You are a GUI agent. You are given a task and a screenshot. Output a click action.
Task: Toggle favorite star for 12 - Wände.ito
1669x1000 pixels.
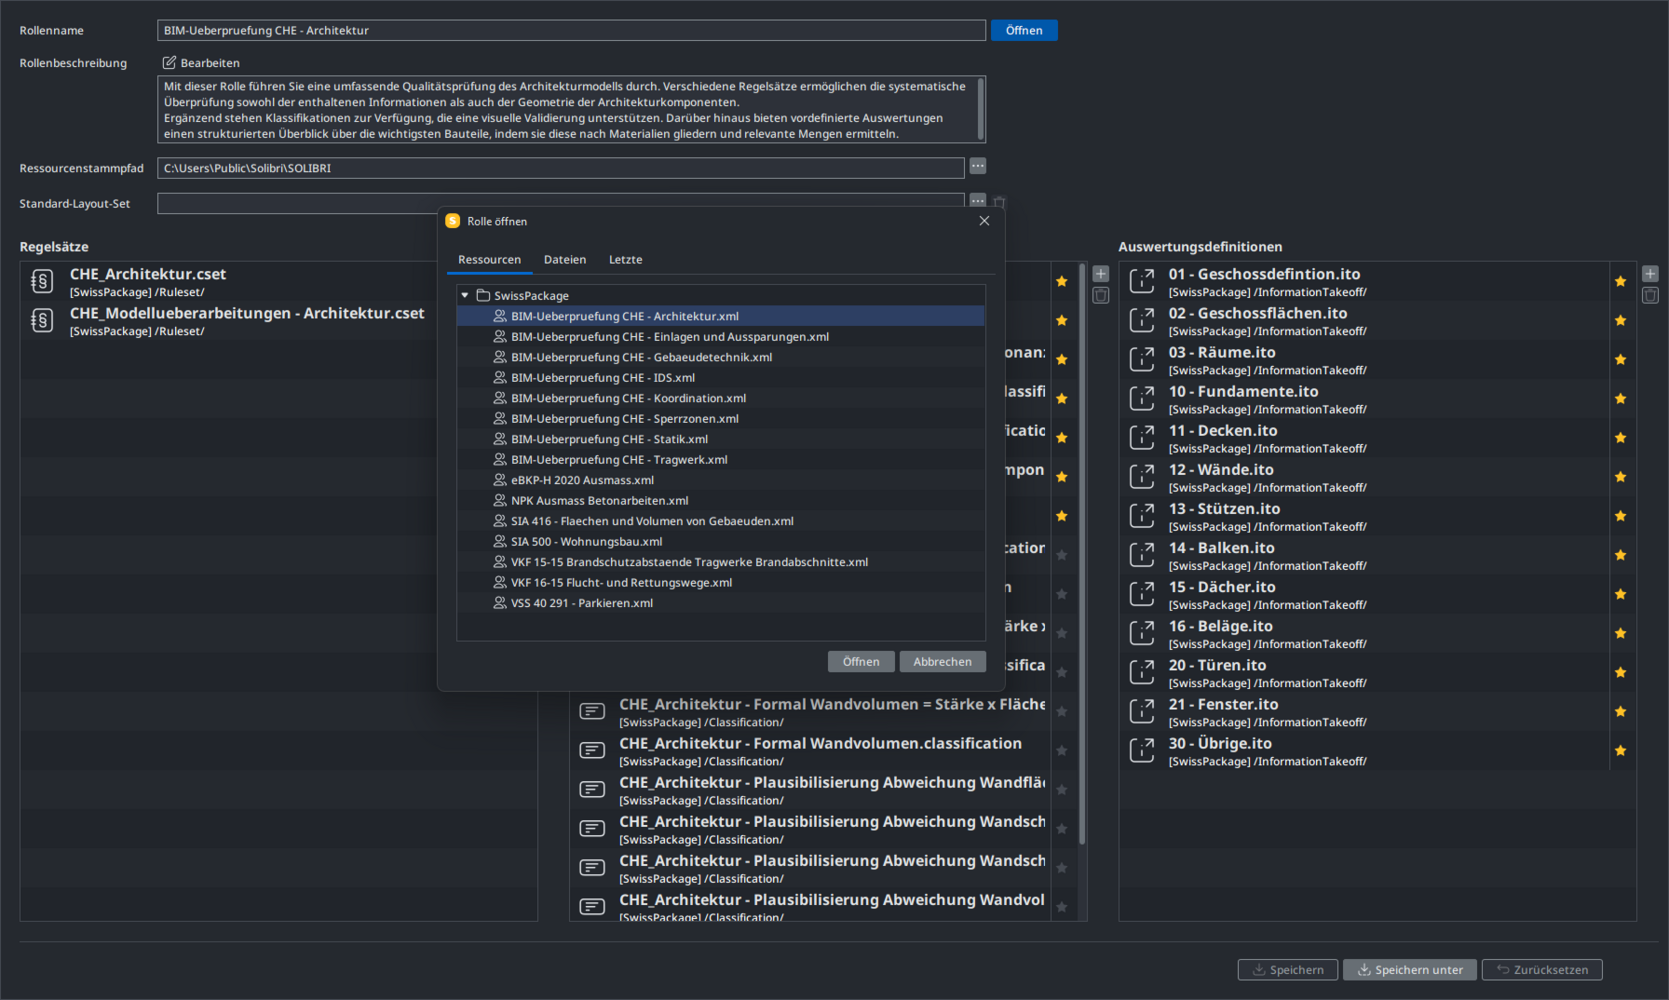click(1620, 477)
